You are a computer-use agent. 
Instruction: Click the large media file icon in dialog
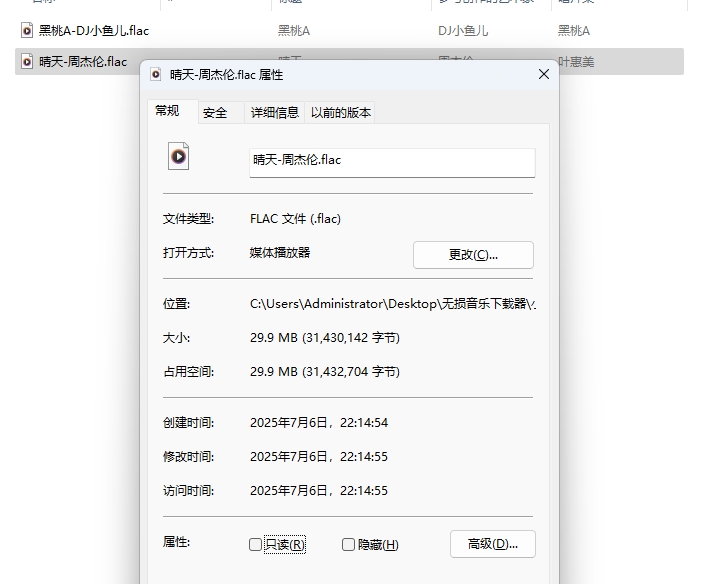178,156
